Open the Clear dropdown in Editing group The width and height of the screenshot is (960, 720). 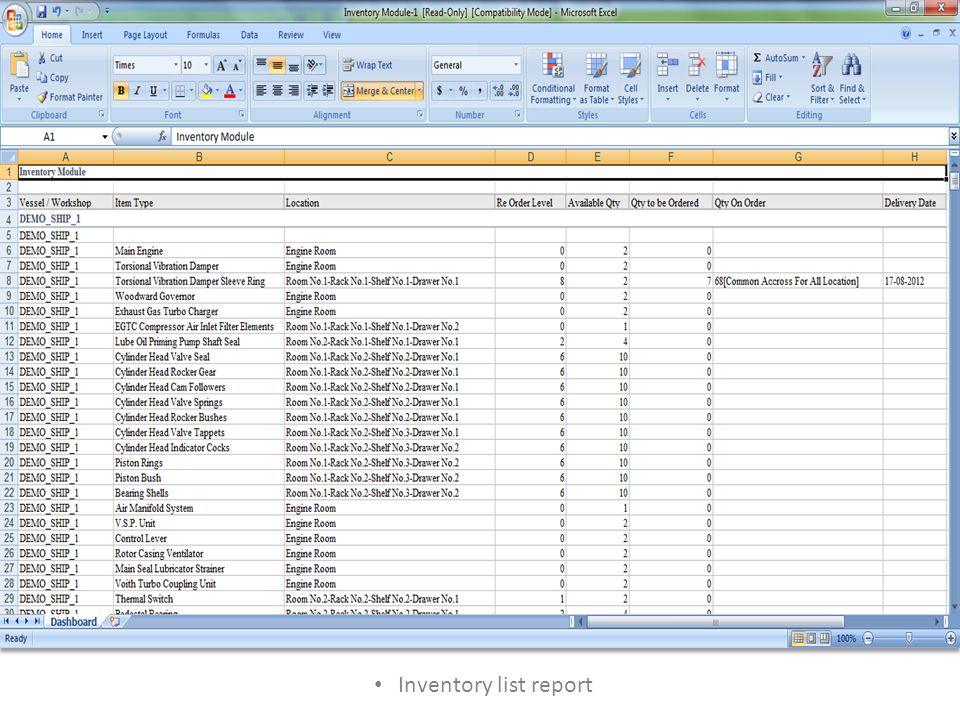coord(771,97)
